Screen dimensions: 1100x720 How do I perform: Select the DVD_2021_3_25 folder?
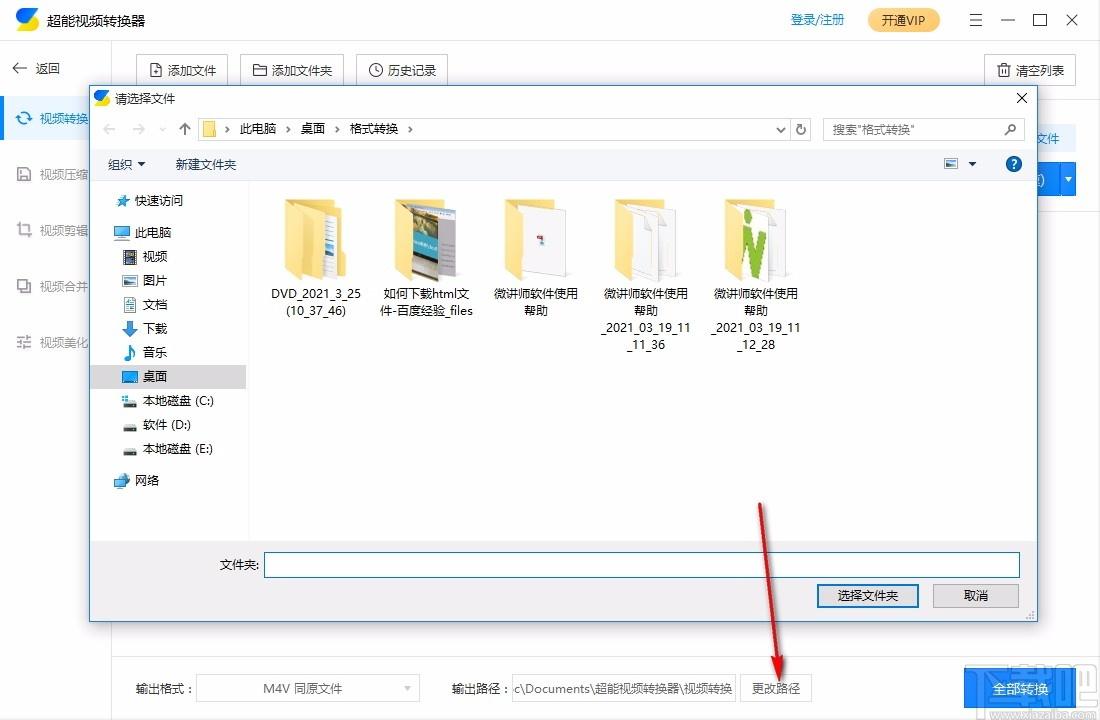pyautogui.click(x=316, y=257)
